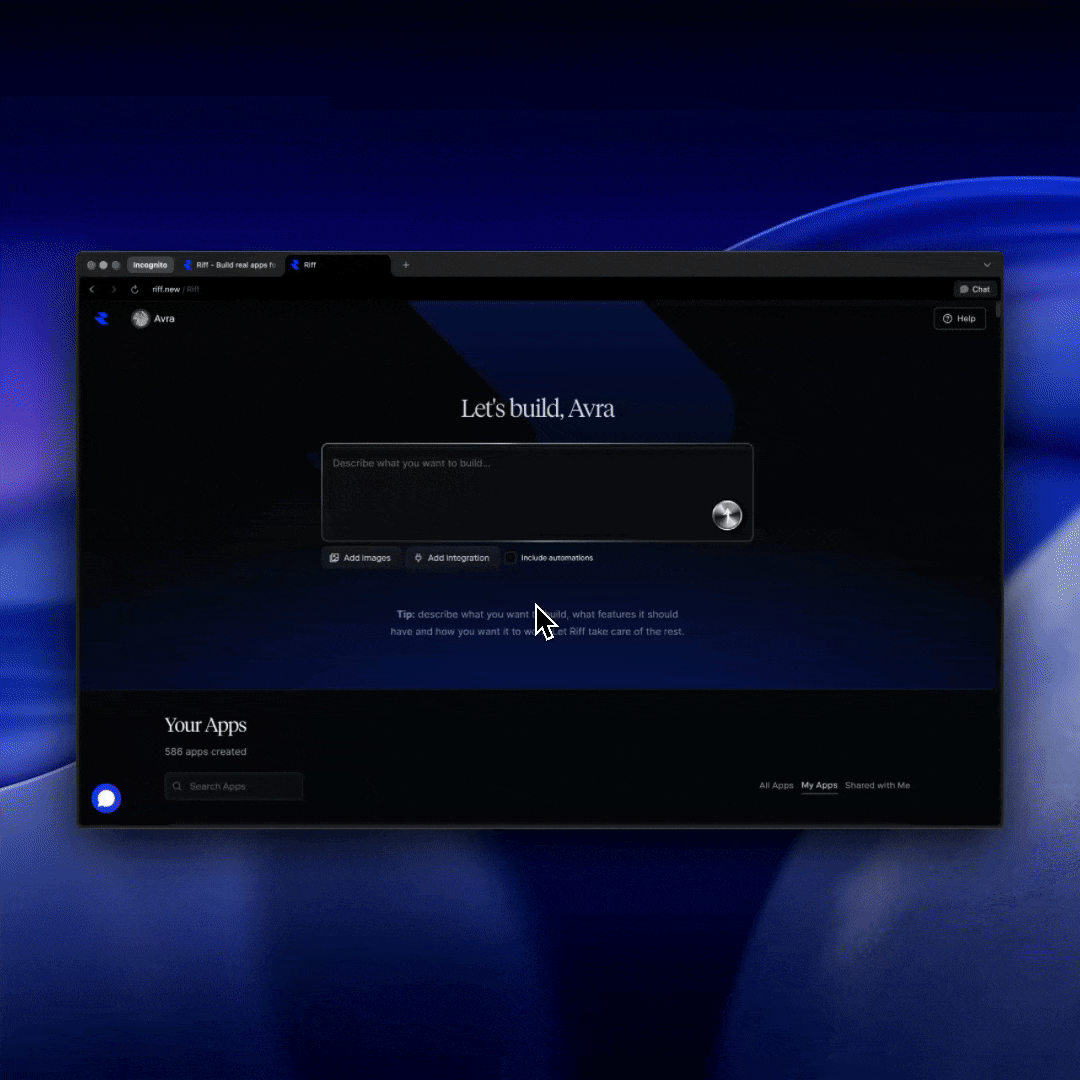Expand the tab list chevron at top right
Image resolution: width=1080 pixels, height=1080 pixels.
(x=987, y=265)
